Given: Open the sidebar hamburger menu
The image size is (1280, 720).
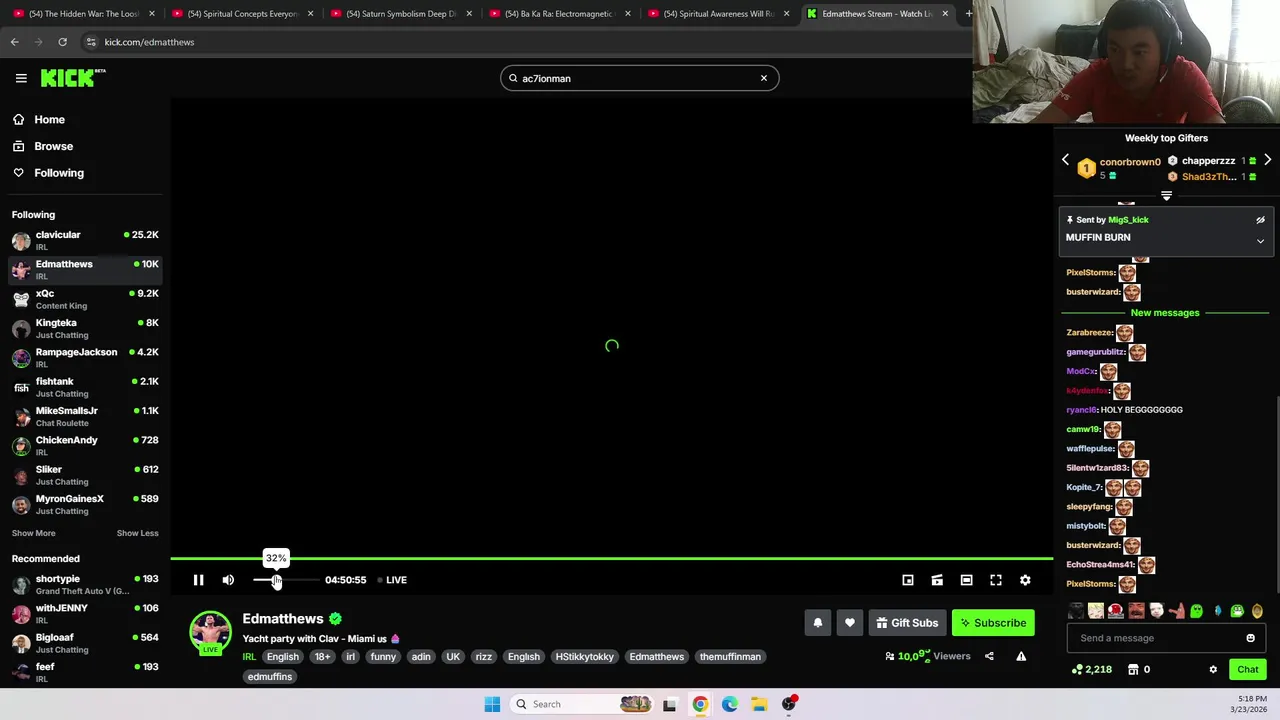Looking at the screenshot, I should [21, 78].
